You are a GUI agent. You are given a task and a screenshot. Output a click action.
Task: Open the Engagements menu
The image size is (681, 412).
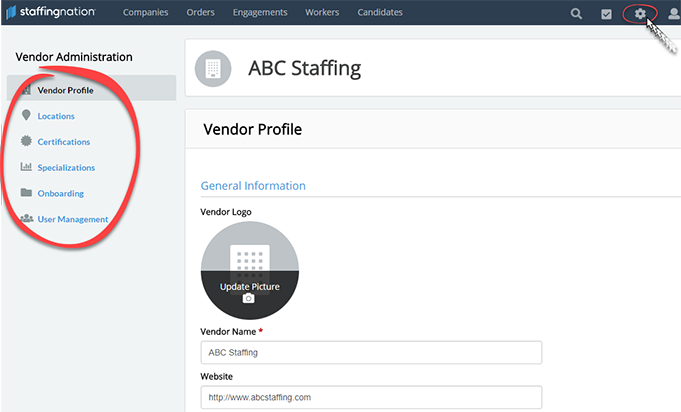260,12
